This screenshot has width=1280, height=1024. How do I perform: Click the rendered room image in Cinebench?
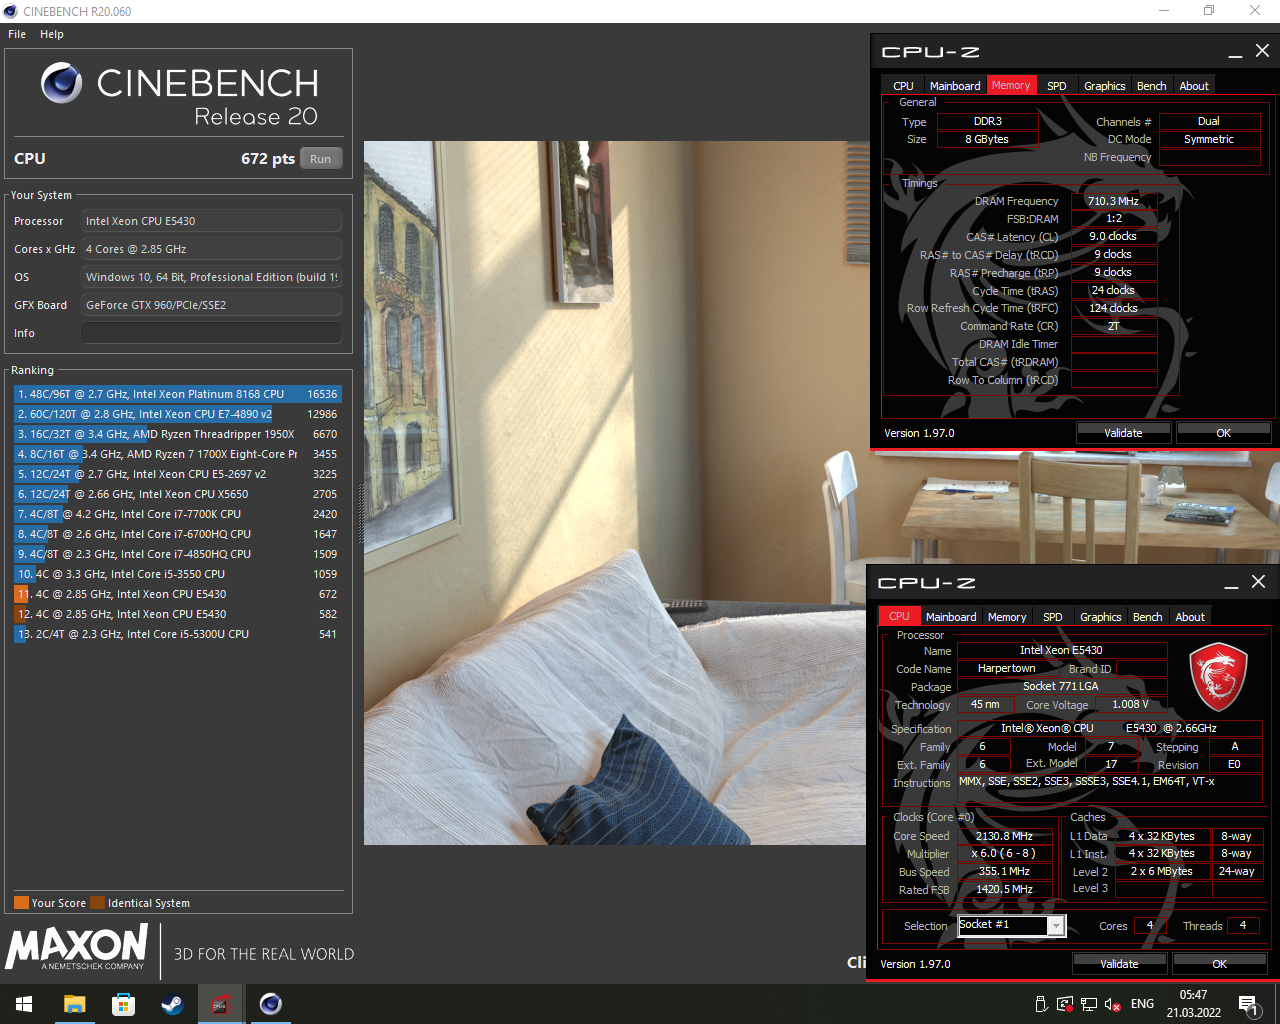[x=615, y=493]
